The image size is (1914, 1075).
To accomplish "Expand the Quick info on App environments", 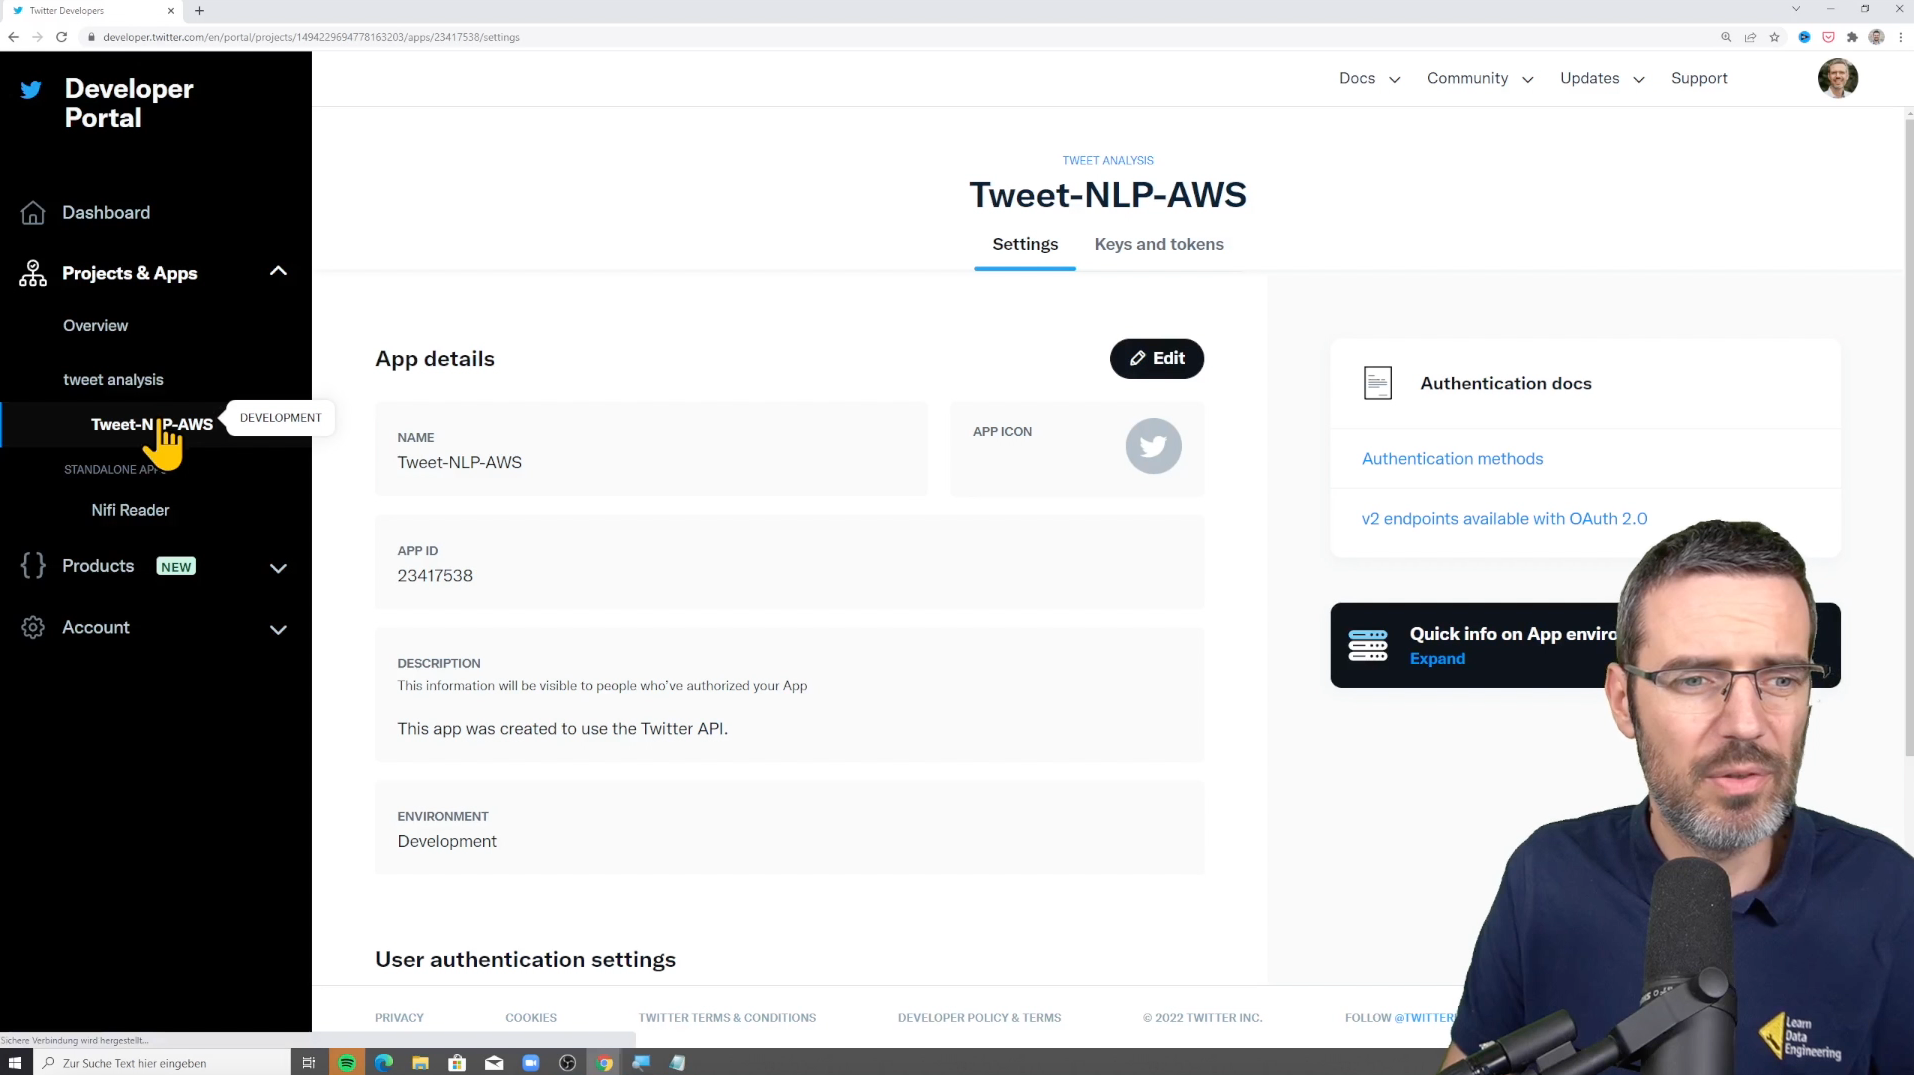I will (x=1437, y=659).
